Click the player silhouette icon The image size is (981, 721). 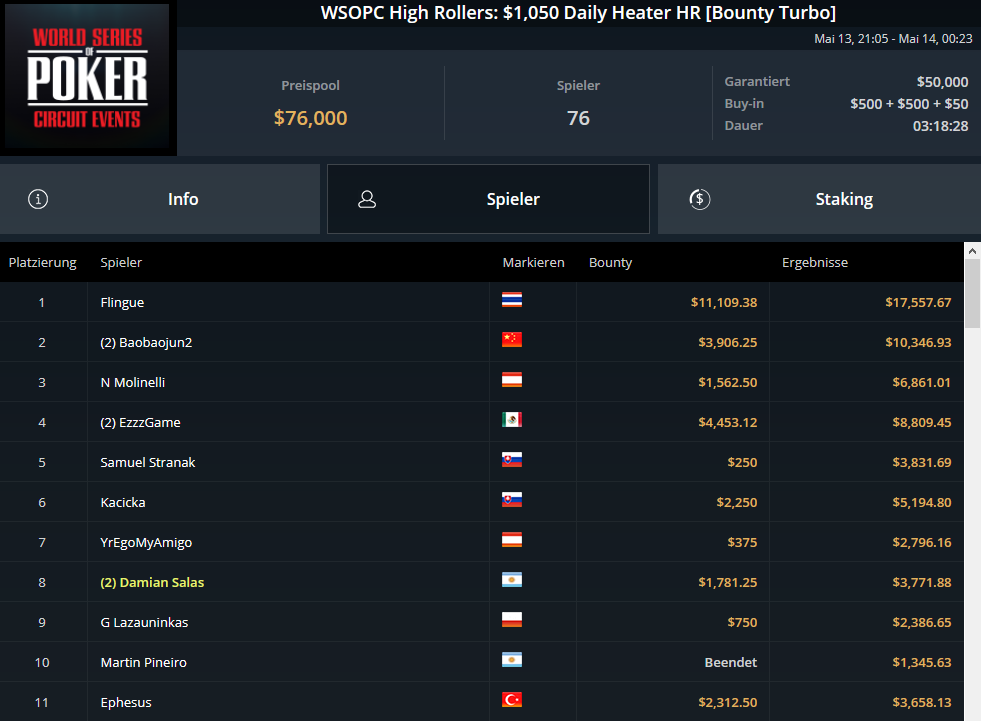tap(367, 199)
